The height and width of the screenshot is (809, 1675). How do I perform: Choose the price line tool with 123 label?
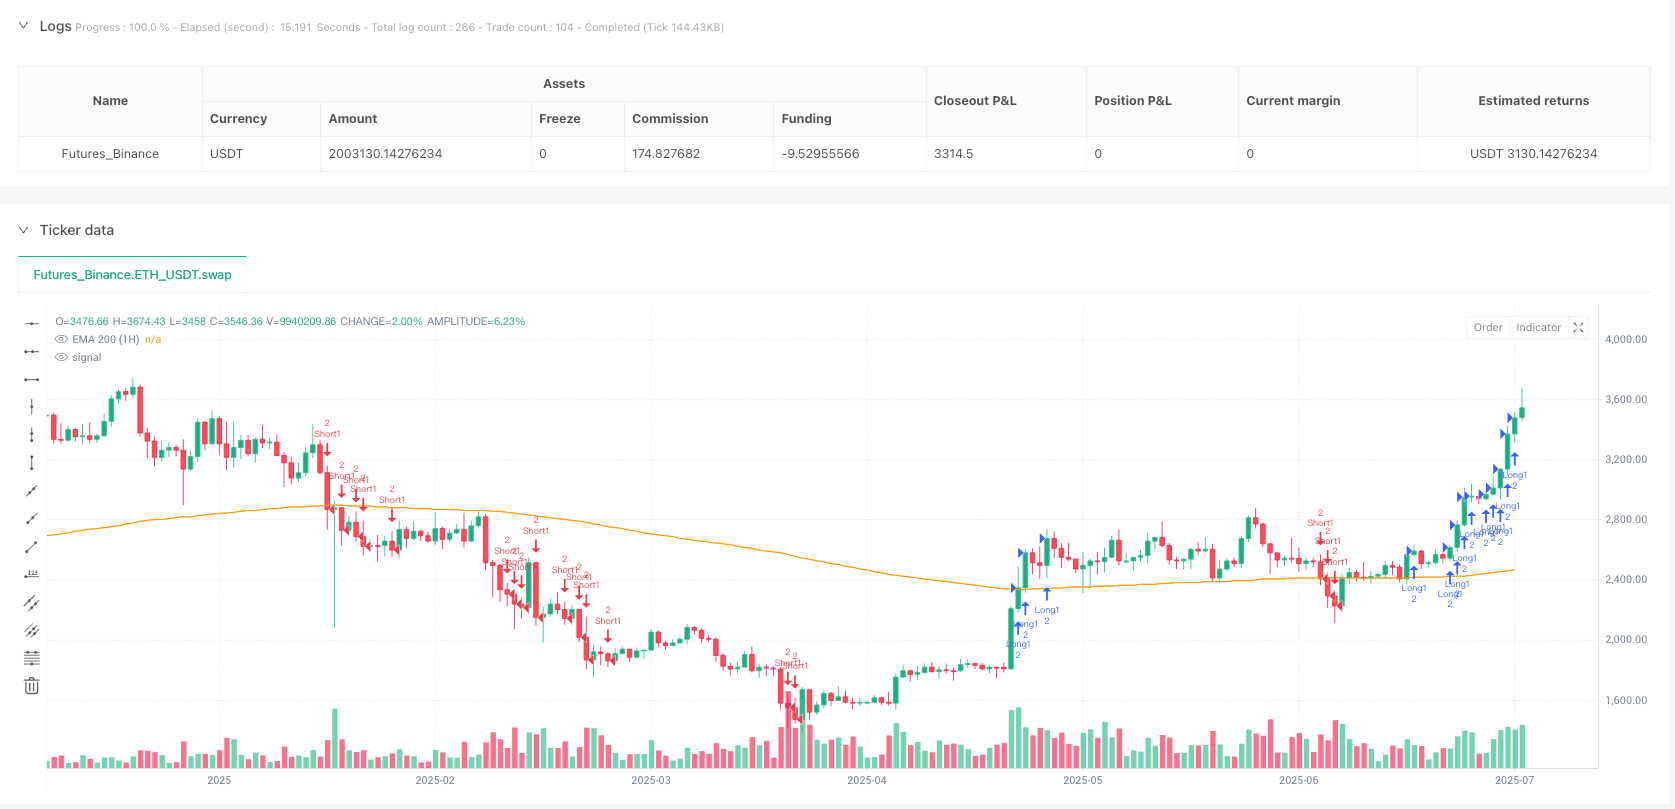[x=32, y=574]
